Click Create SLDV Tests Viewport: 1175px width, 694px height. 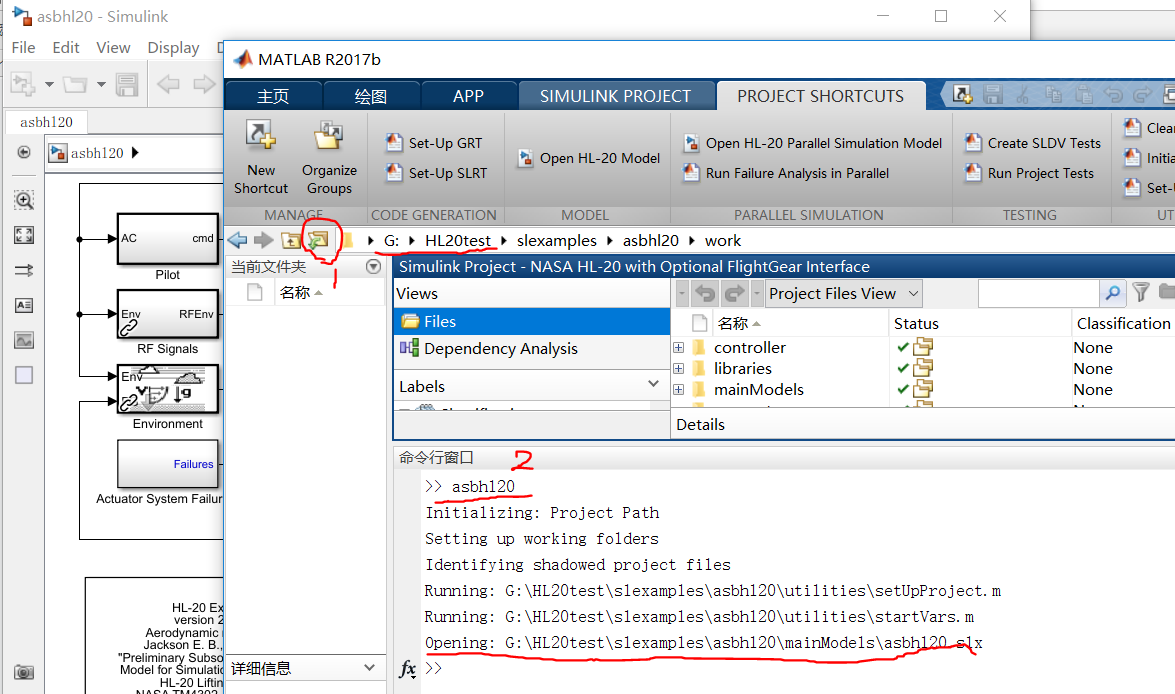coord(1042,142)
